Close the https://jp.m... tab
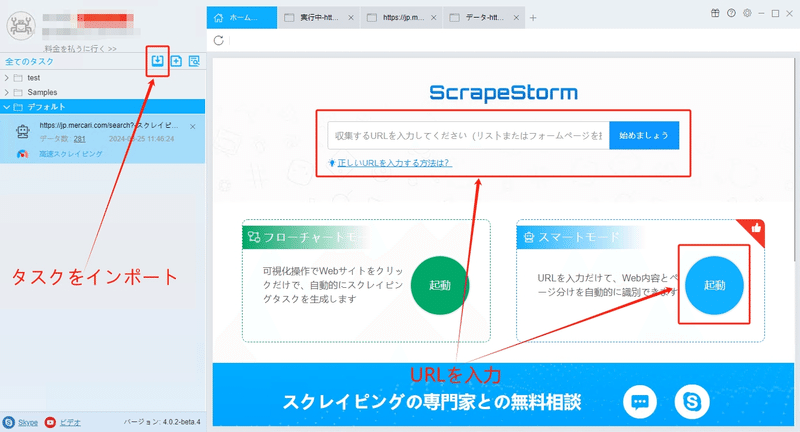 [x=434, y=18]
